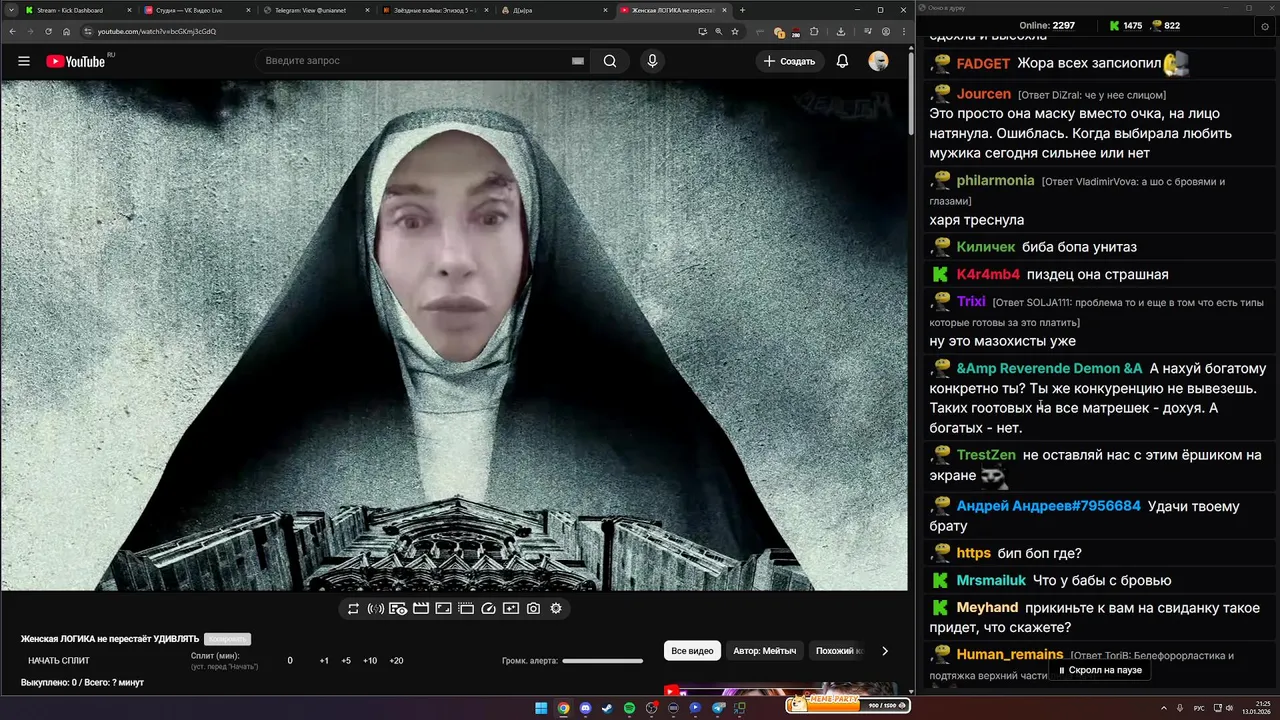Viewport: 1280px width, 720px height.
Task: Click chat username FADGET
Action: click(983, 63)
